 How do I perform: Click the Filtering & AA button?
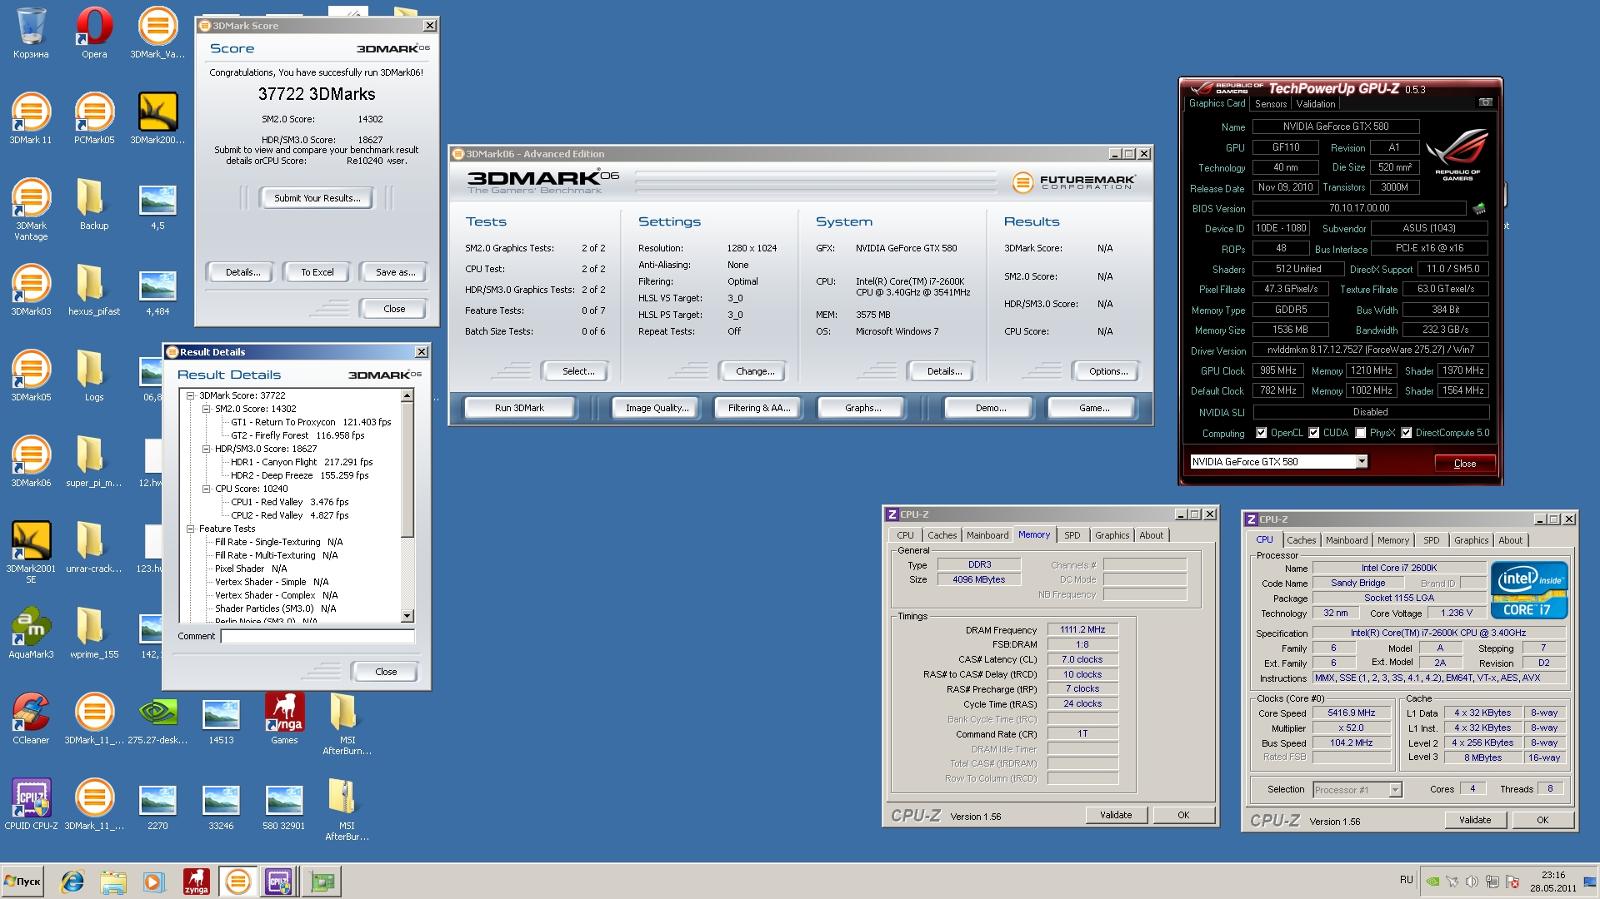coord(759,408)
